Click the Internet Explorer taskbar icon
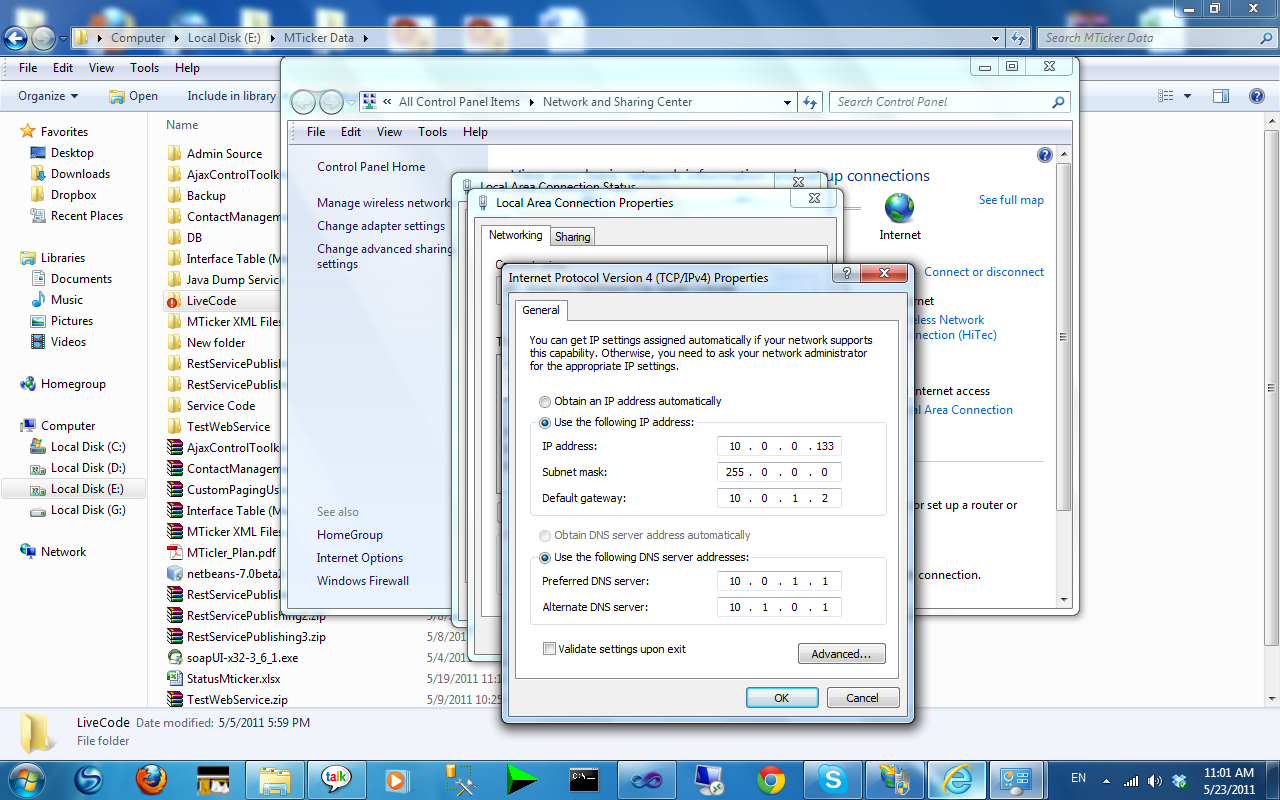The height and width of the screenshot is (800, 1280). [x=955, y=778]
